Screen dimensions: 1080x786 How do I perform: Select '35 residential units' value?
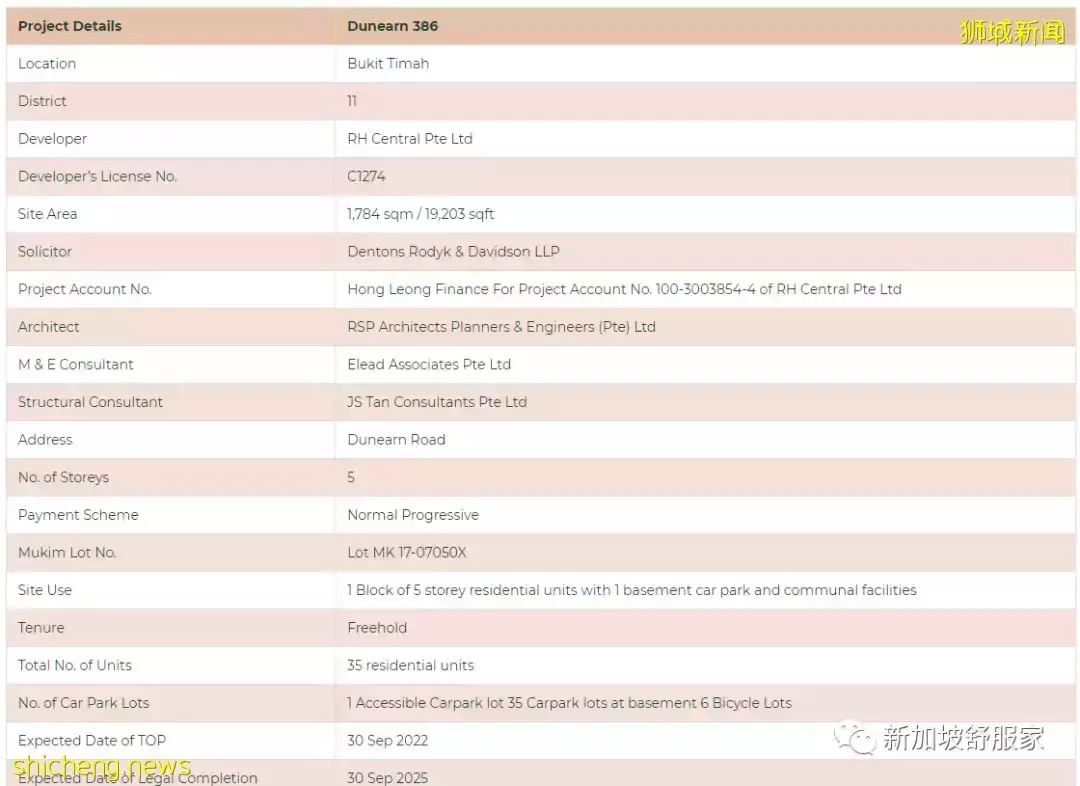coord(411,665)
